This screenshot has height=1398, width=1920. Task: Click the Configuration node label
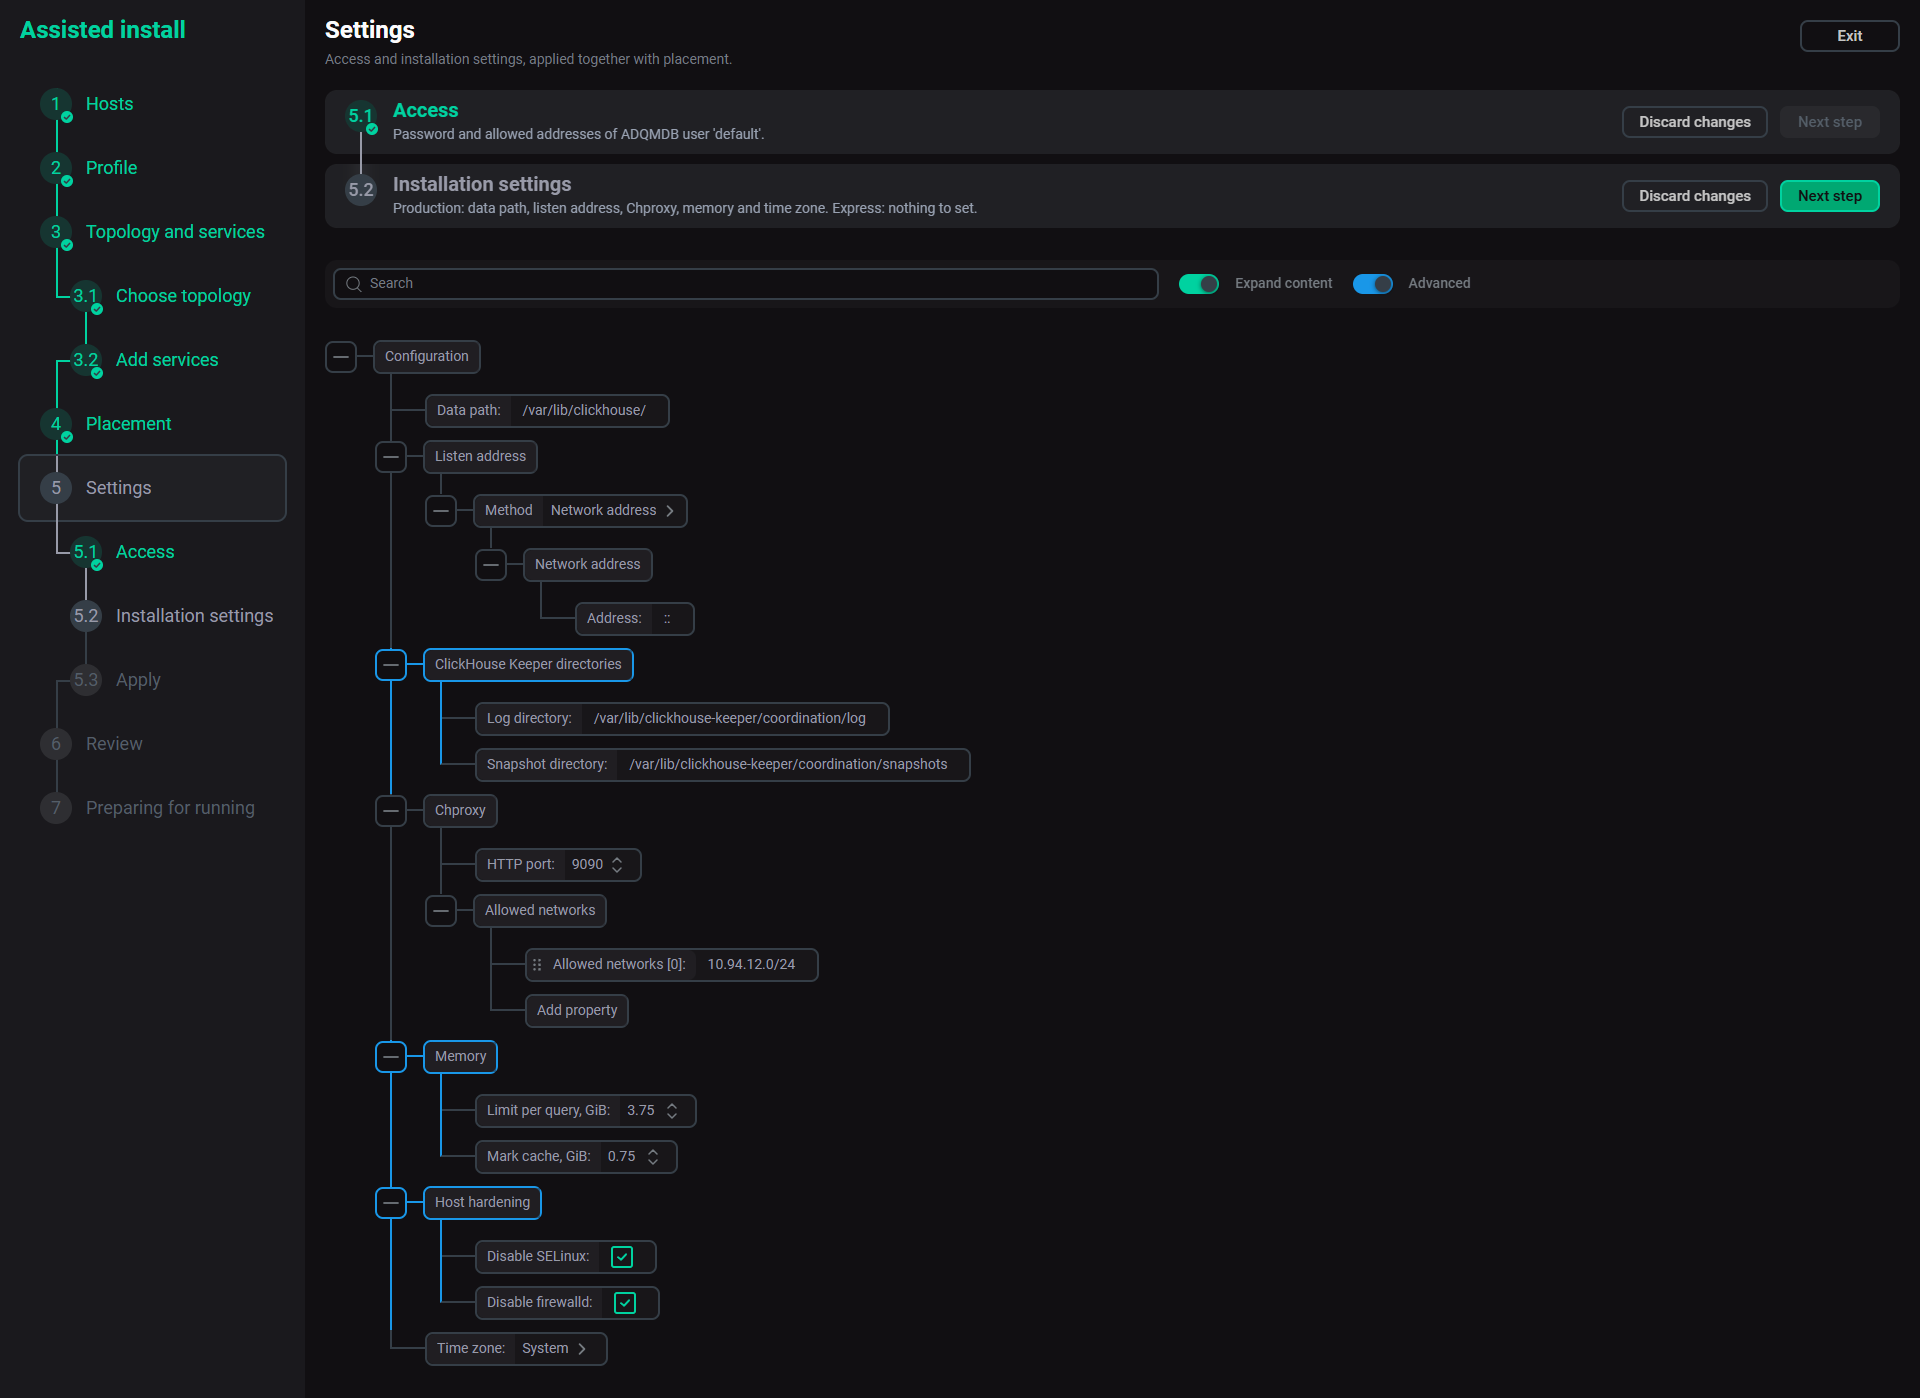point(427,357)
